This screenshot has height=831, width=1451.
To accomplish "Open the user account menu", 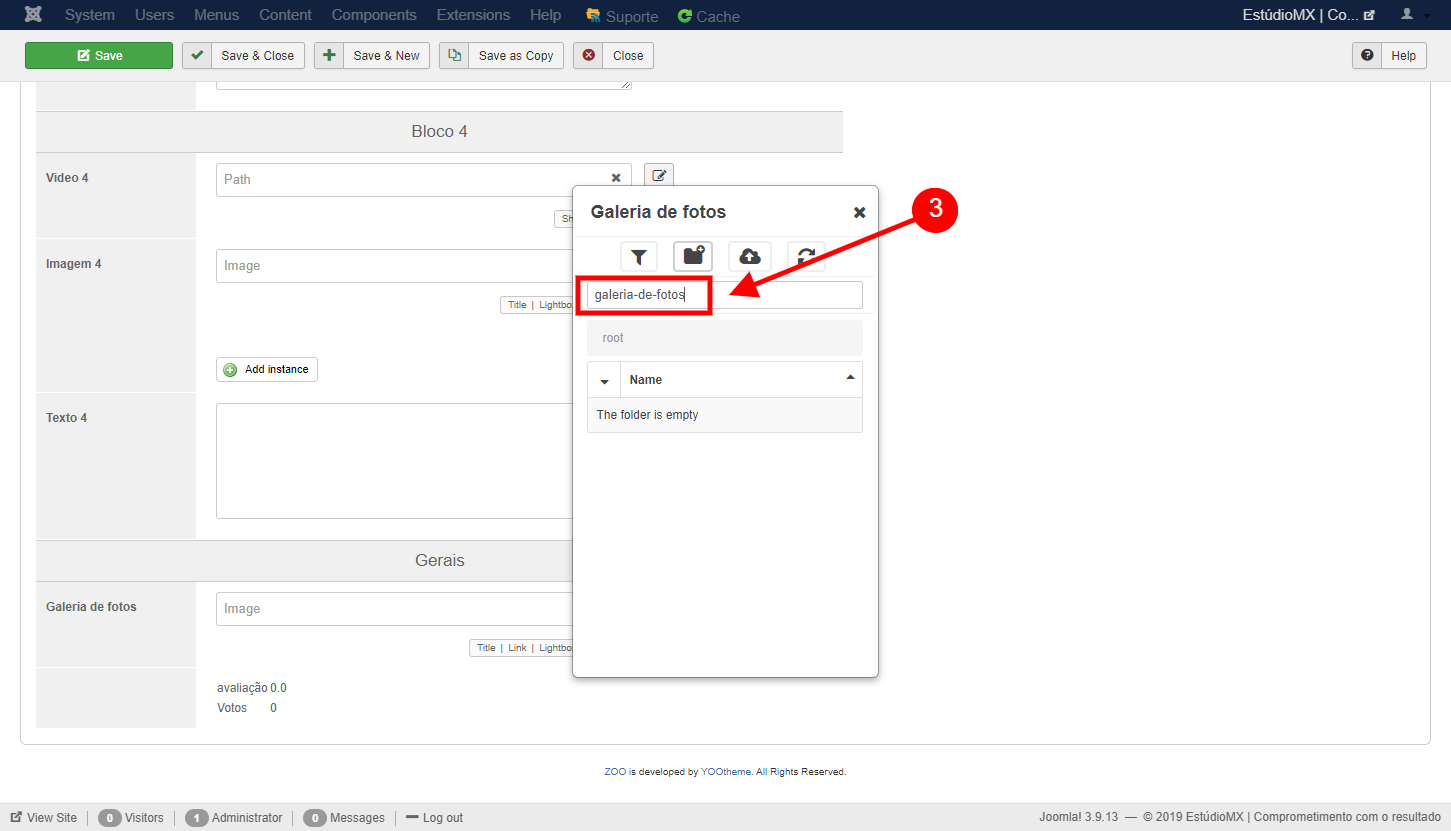I will click(1413, 15).
